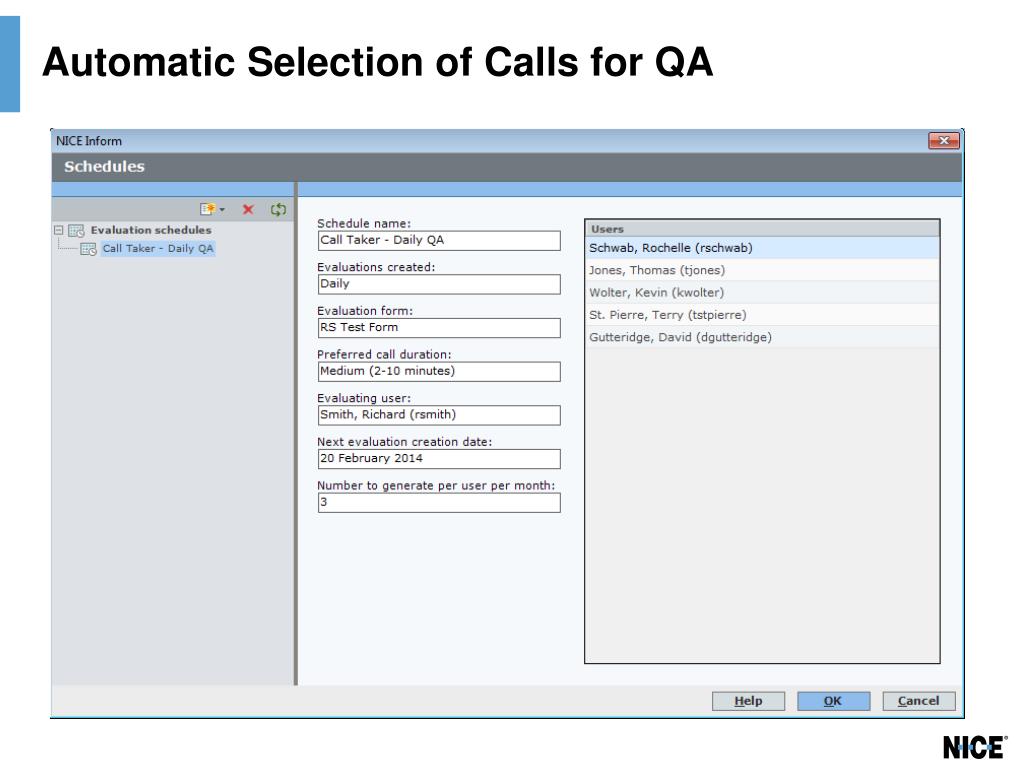Select user Schwab, Rochelle (rschwab)
The width and height of the screenshot is (1024, 768).
pos(762,248)
